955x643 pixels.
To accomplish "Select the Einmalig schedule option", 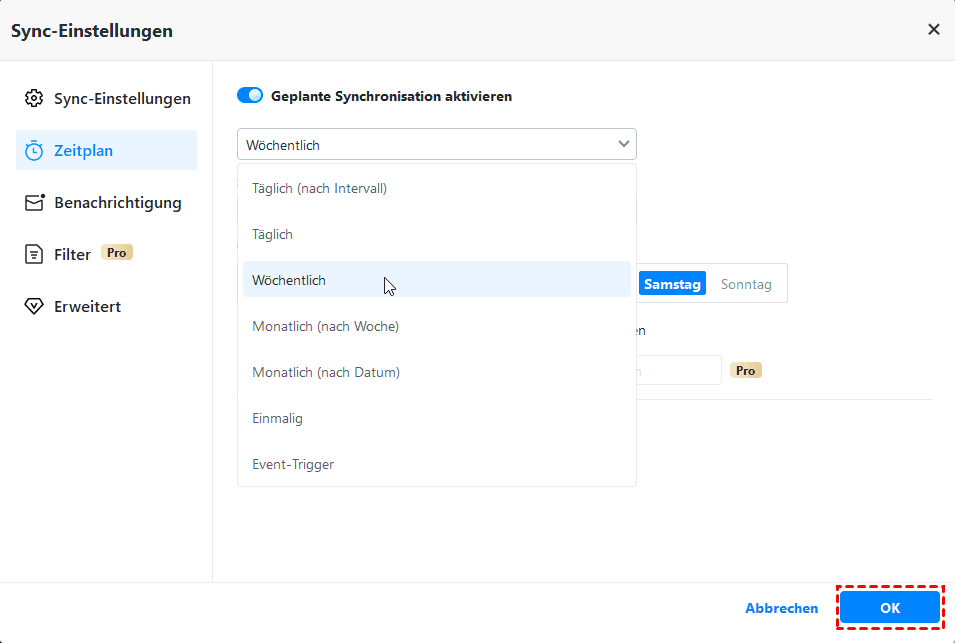I will click(277, 418).
